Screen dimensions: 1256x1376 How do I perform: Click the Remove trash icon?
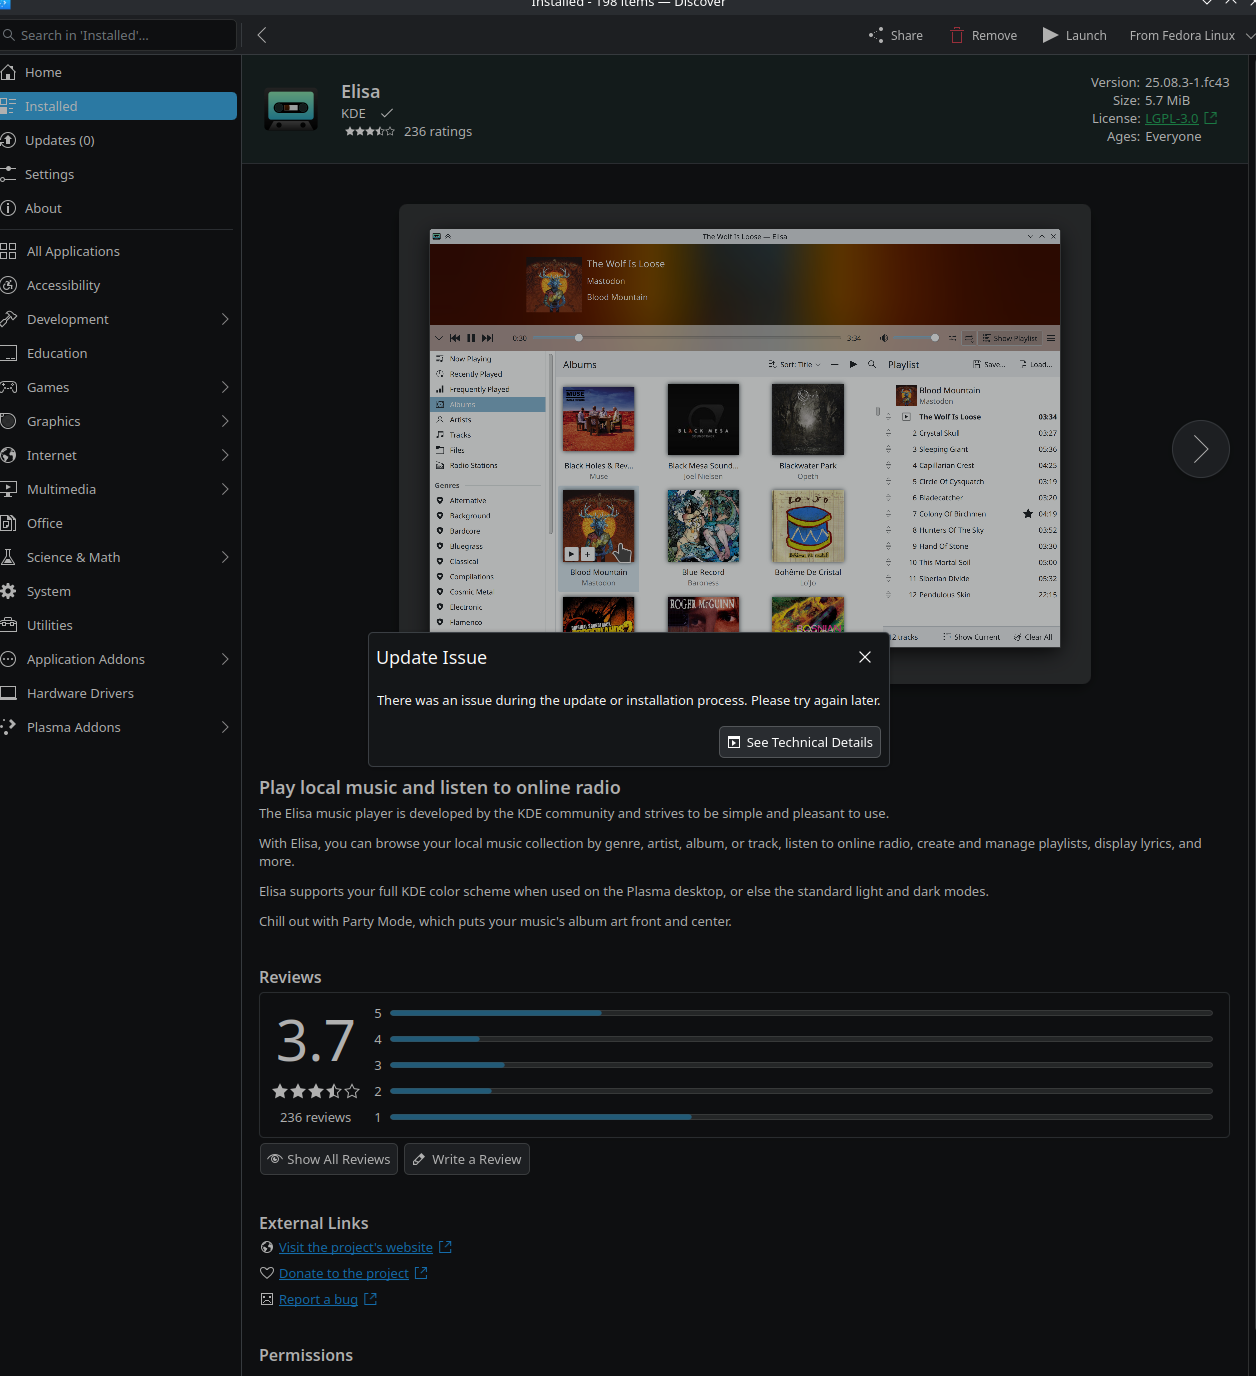(x=957, y=35)
